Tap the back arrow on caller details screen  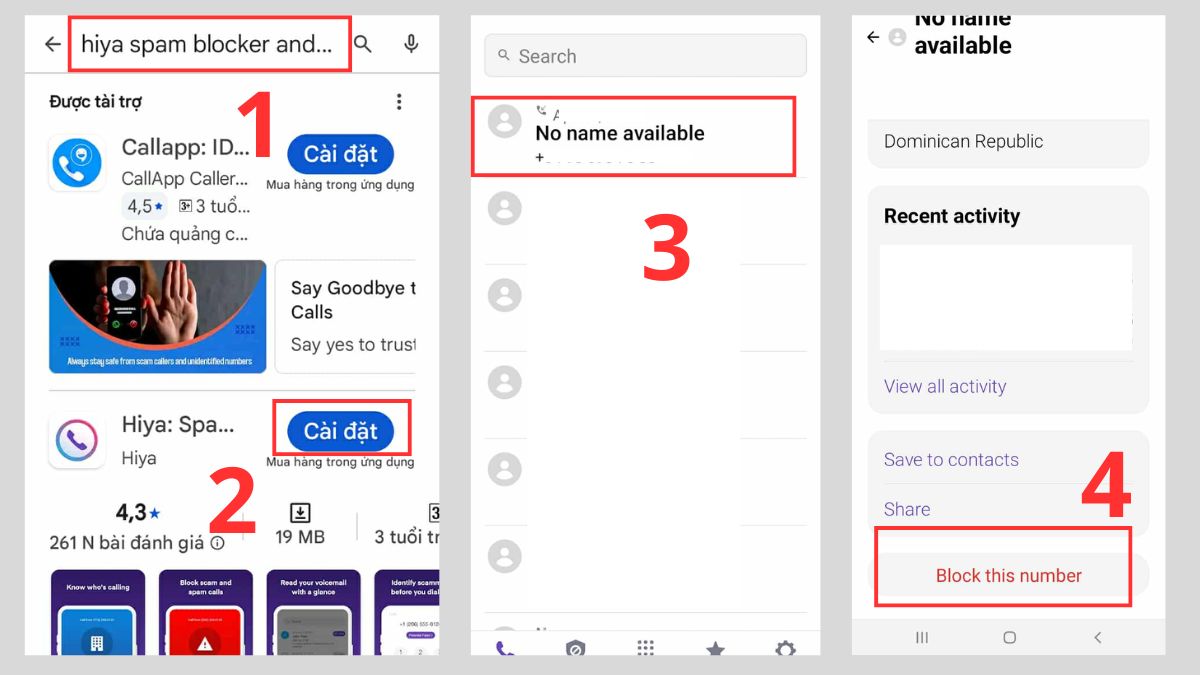pyautogui.click(x=873, y=37)
